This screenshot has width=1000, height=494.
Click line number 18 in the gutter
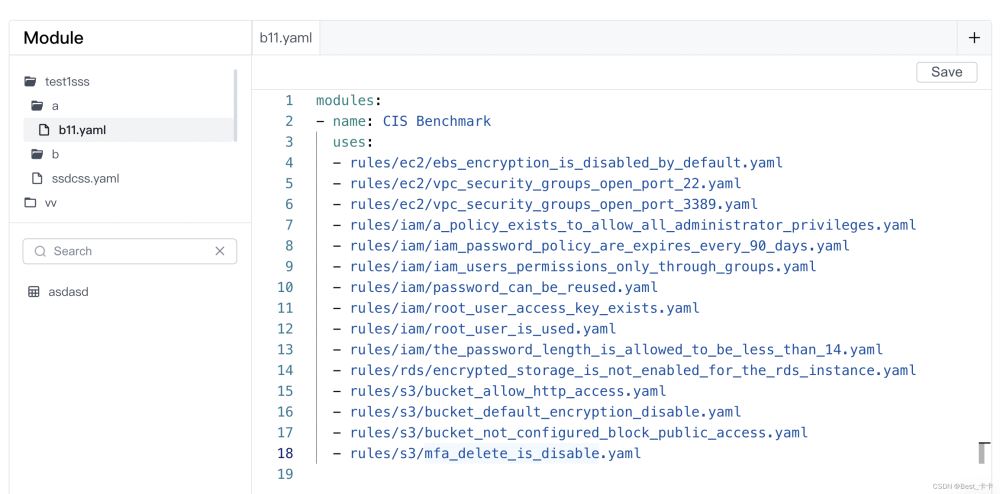click(285, 453)
